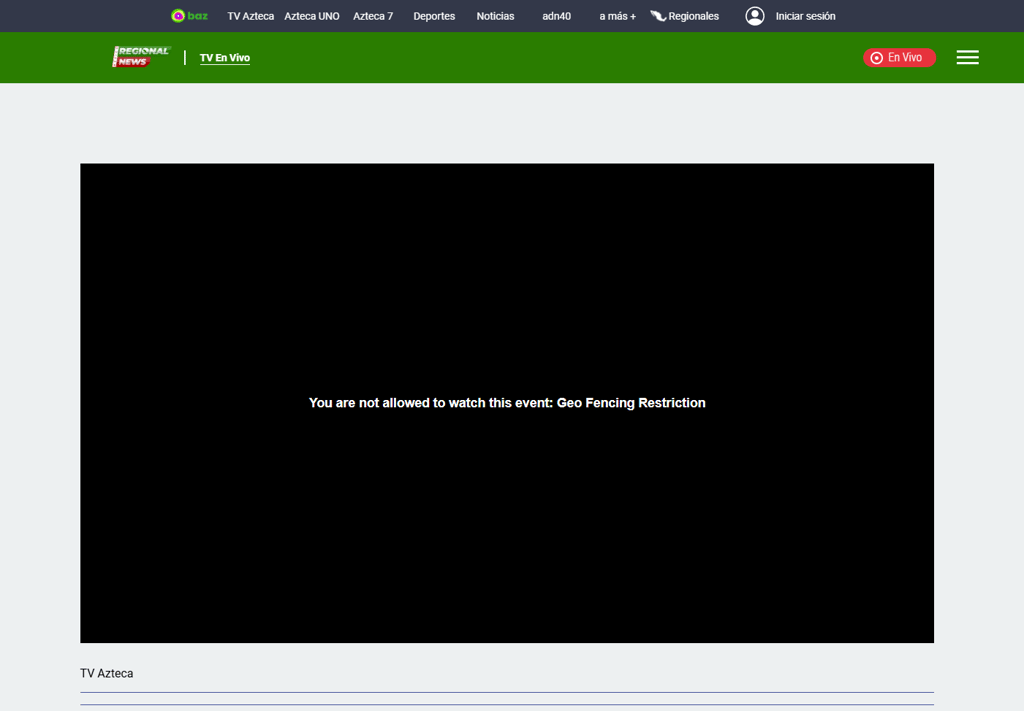This screenshot has width=1024, height=711.
Task: Open the Noticias section
Action: point(495,16)
